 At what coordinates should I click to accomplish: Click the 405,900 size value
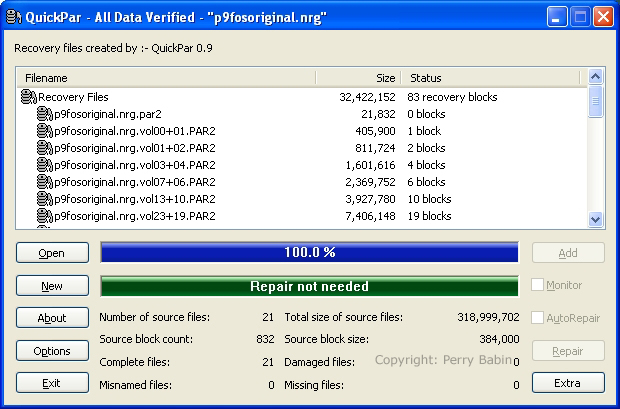(375, 131)
